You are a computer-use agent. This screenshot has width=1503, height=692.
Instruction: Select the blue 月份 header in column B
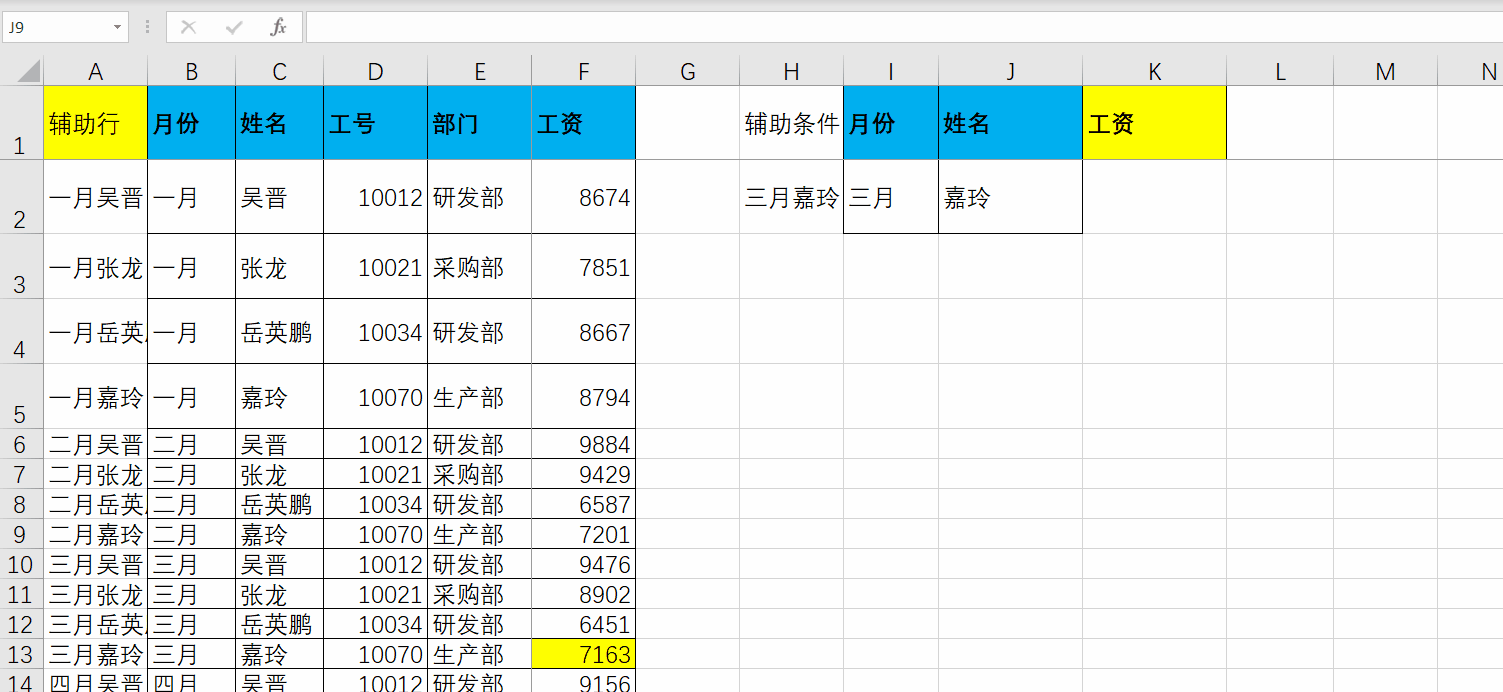click(x=190, y=122)
